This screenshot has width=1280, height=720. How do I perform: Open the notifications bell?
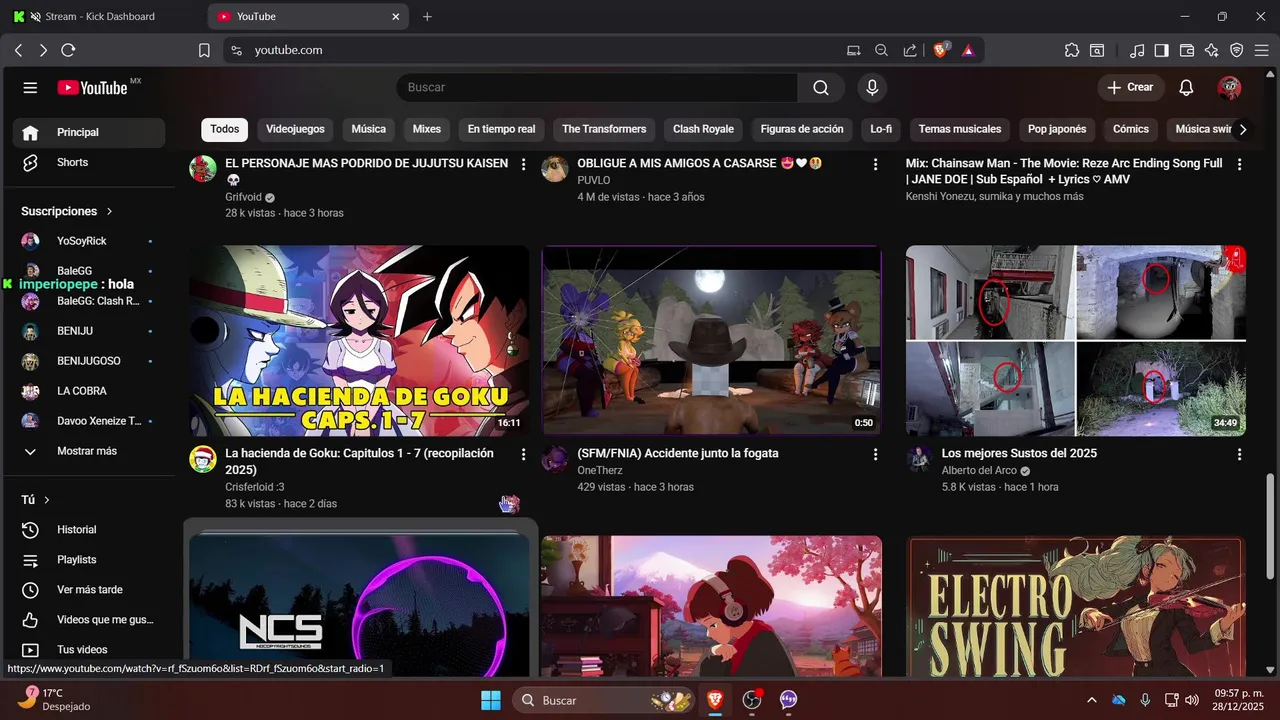1186,88
